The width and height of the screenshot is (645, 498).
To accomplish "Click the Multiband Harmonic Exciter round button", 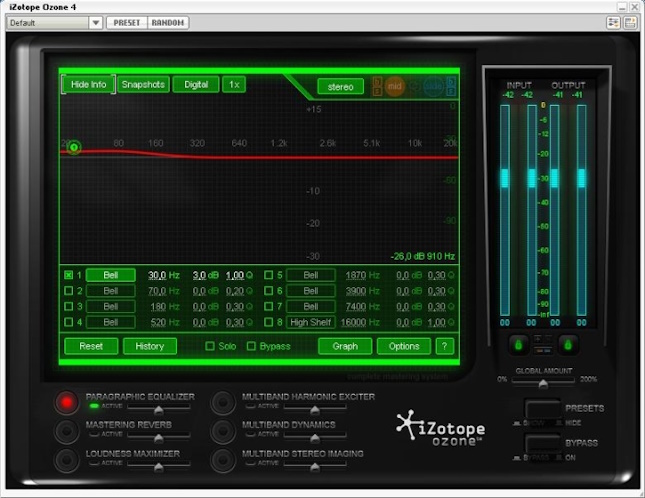I will tap(223, 402).
